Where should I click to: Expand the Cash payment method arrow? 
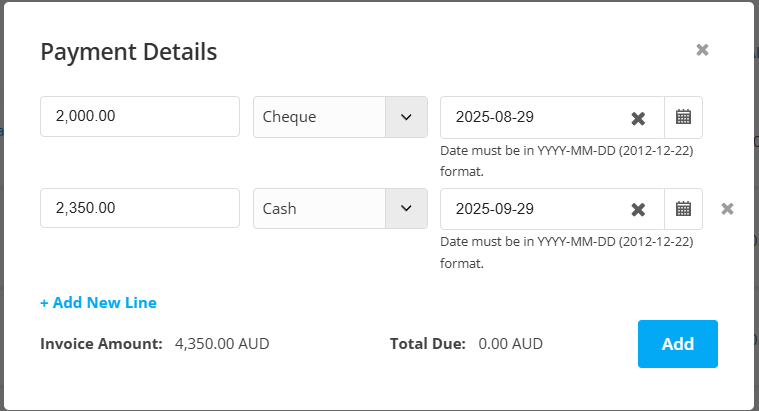coord(406,209)
